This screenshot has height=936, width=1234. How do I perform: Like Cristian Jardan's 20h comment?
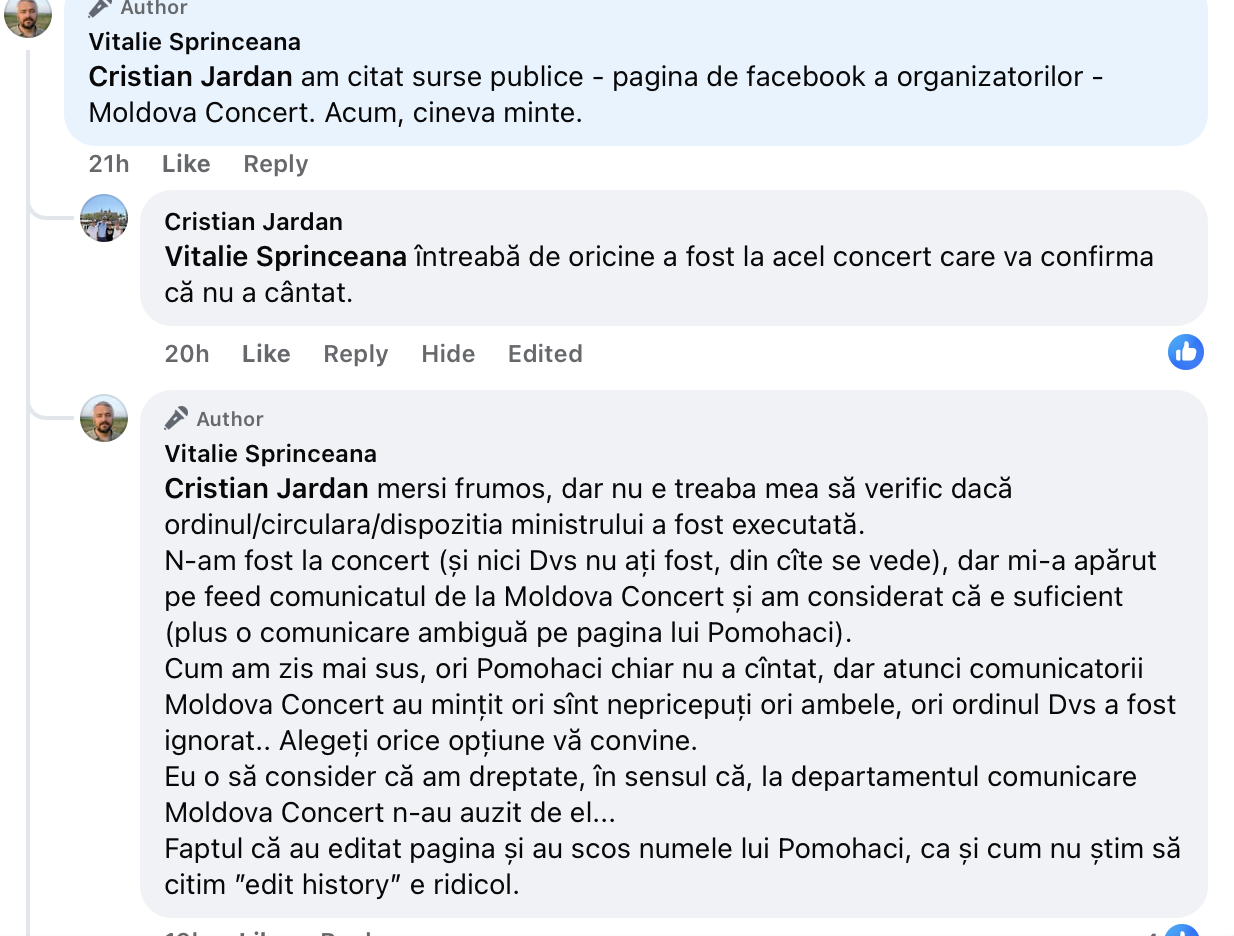coord(266,354)
